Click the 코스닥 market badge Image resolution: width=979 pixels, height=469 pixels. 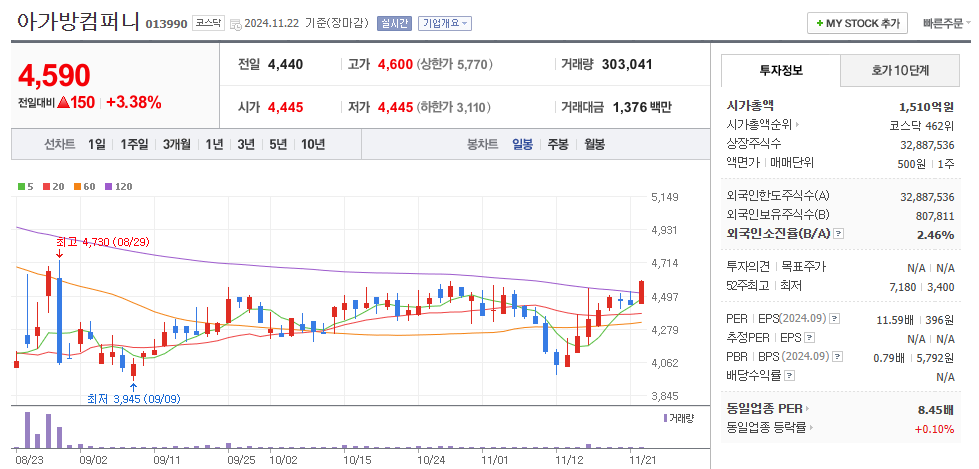[x=207, y=23]
